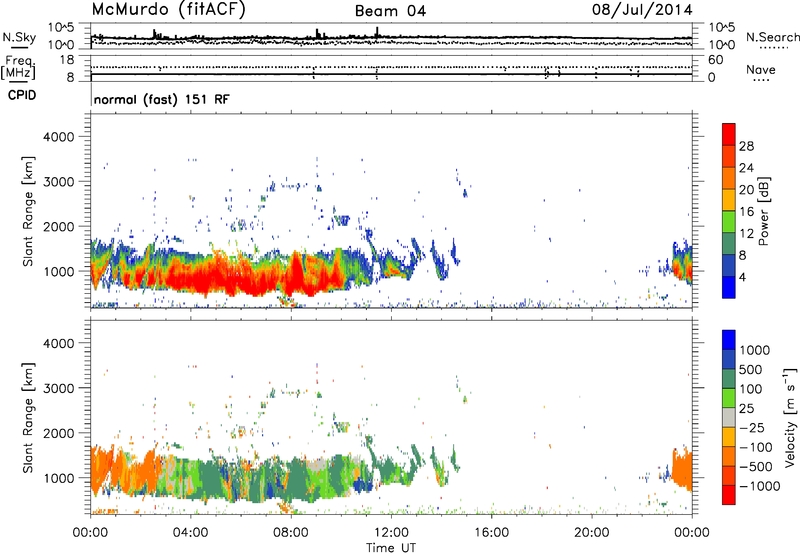Click the 8 tick on frequency axis
The width and height of the screenshot is (800, 554).
(x=70, y=78)
